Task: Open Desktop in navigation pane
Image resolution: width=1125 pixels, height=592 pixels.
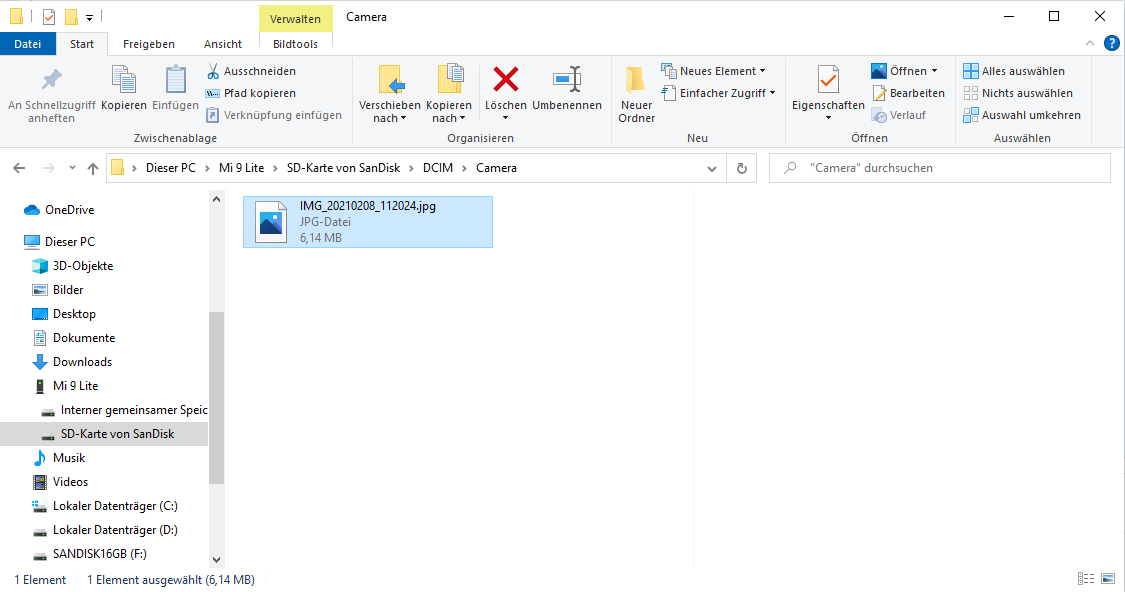Action: (x=64, y=314)
